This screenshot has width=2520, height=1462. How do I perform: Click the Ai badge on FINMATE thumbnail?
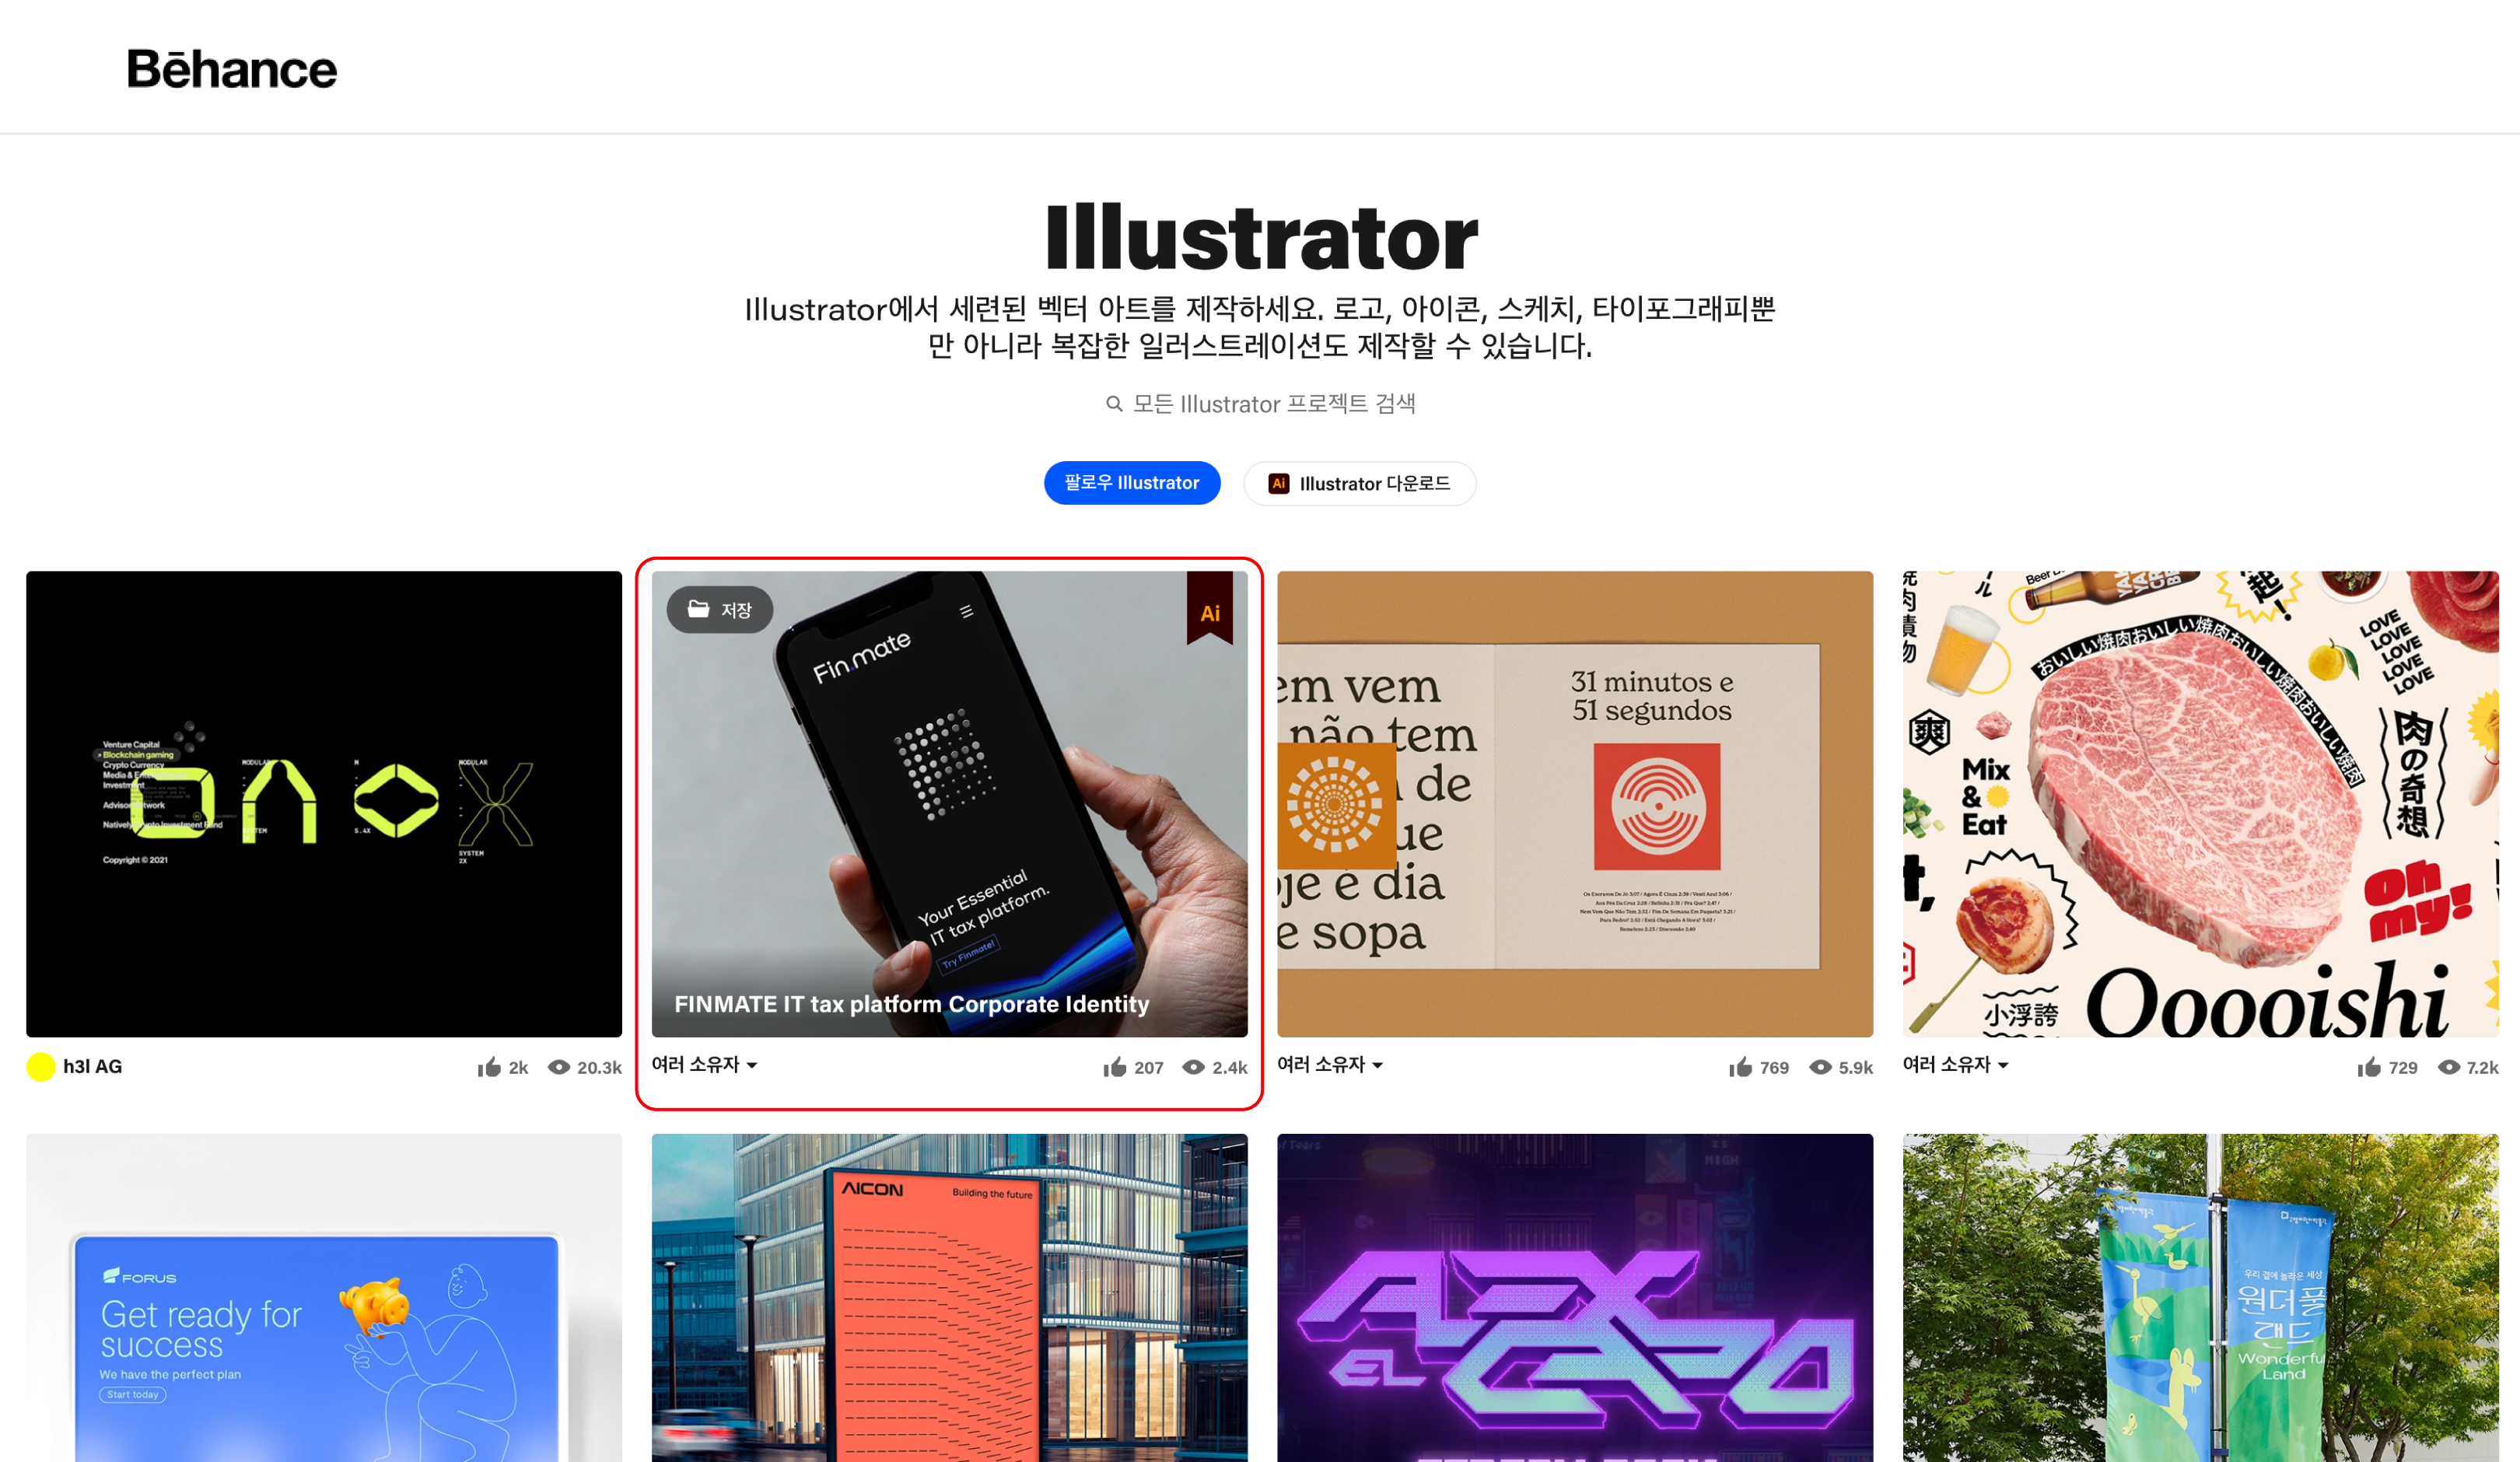1210,608
